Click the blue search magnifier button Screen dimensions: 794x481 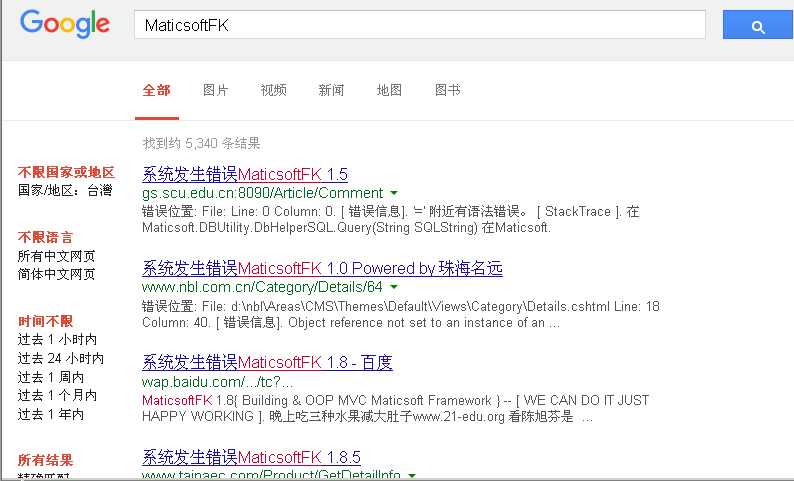click(758, 24)
